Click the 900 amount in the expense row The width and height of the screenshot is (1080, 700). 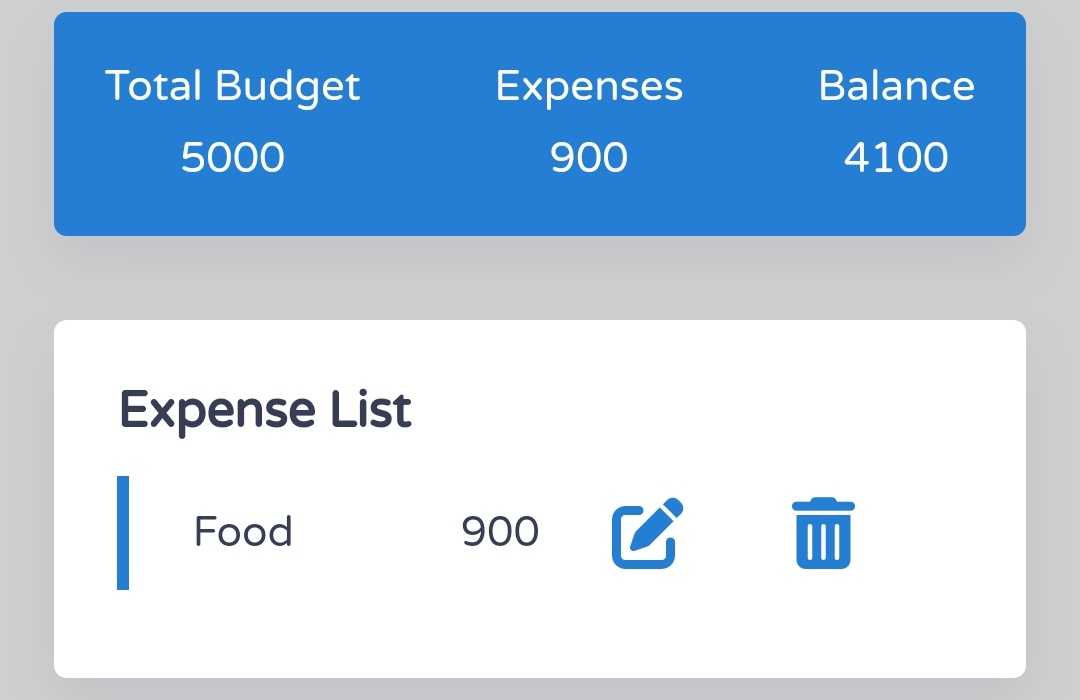(500, 532)
